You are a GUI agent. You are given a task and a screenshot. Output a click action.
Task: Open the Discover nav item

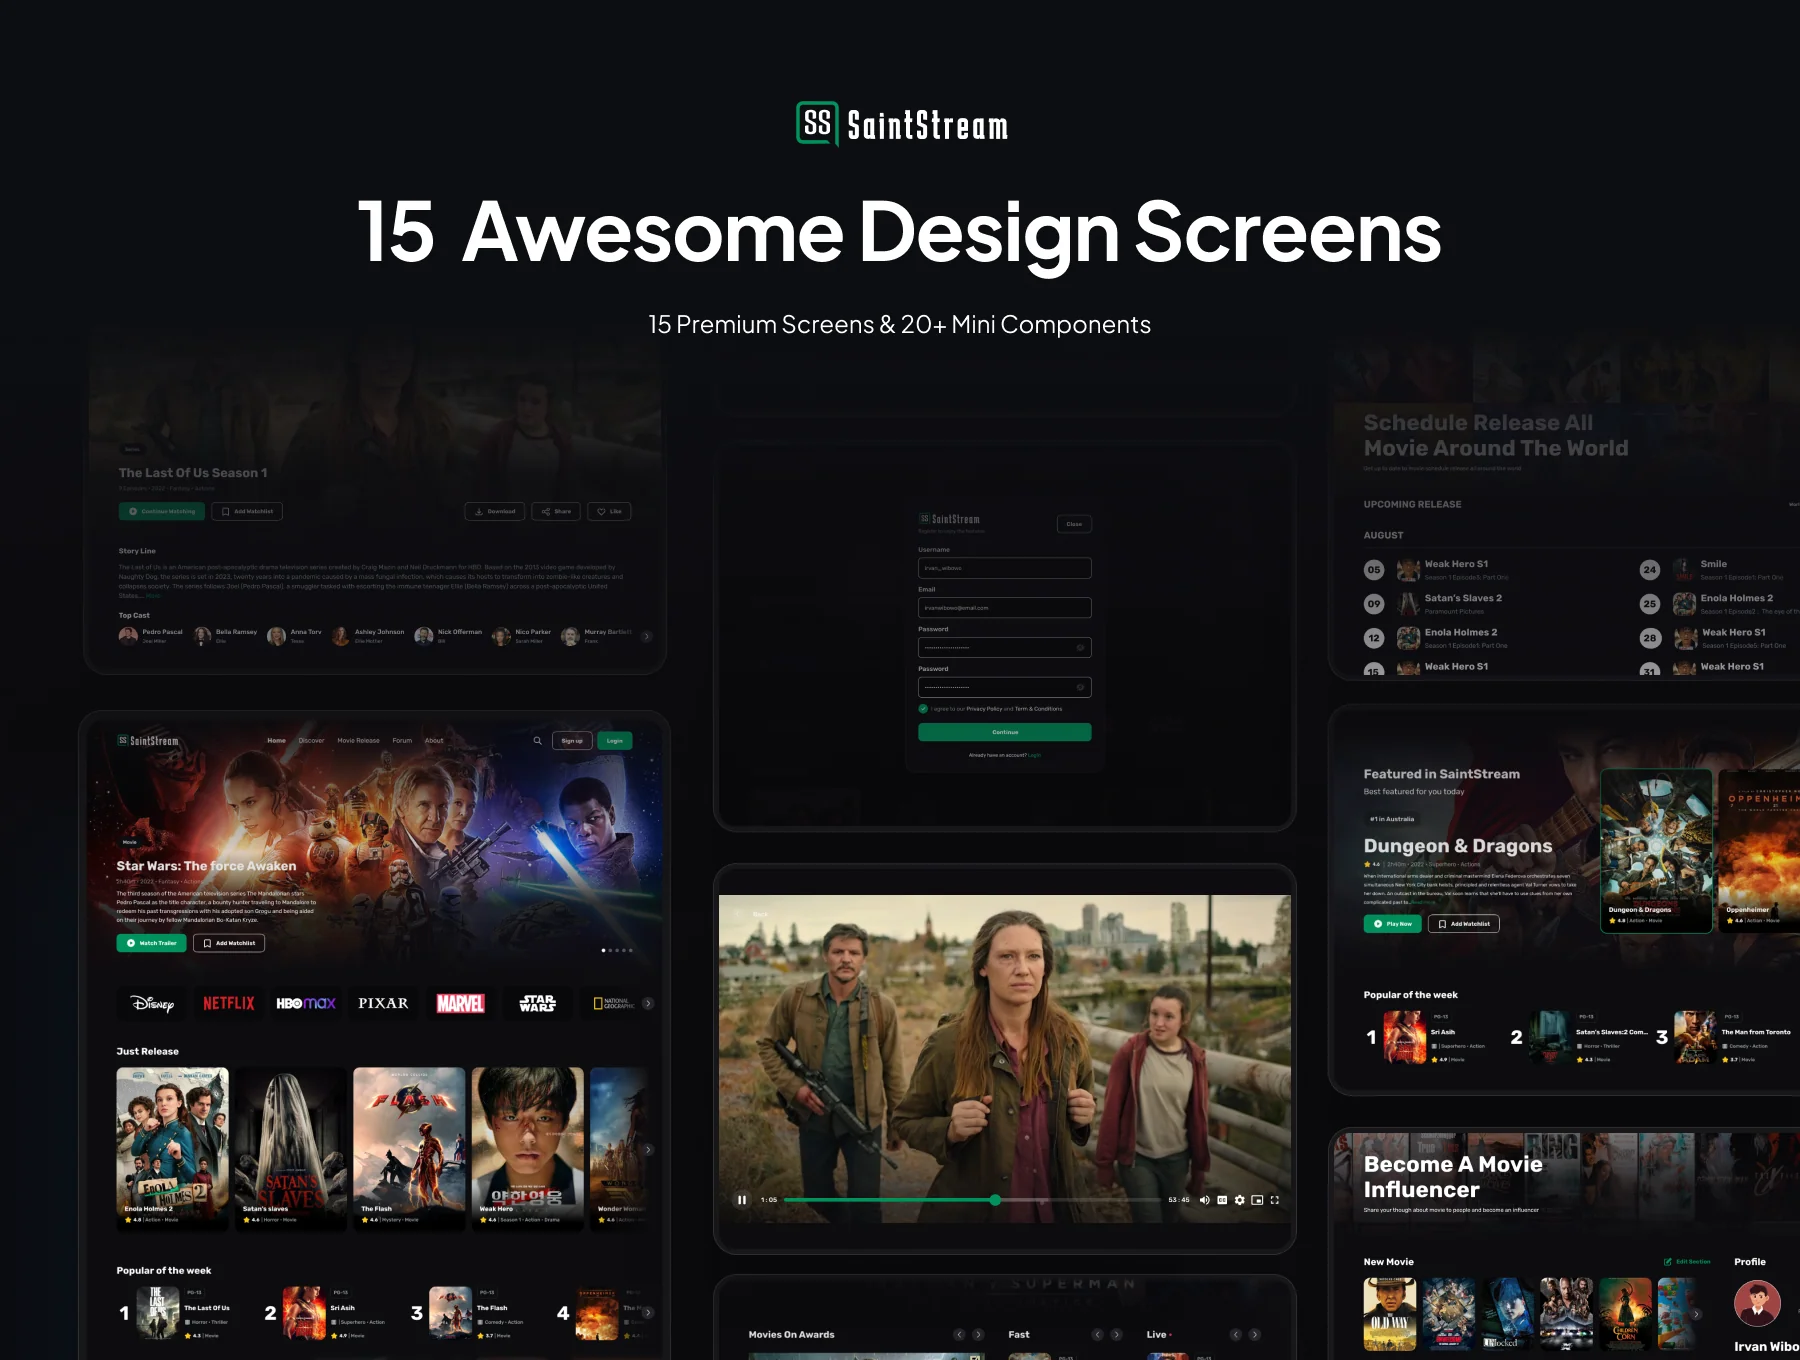(311, 741)
